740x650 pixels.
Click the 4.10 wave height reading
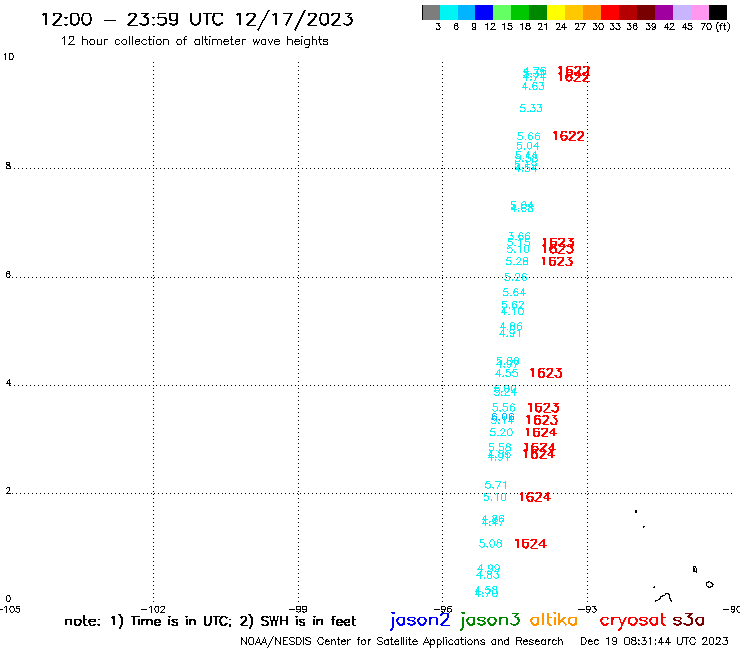pyautogui.click(x=513, y=312)
